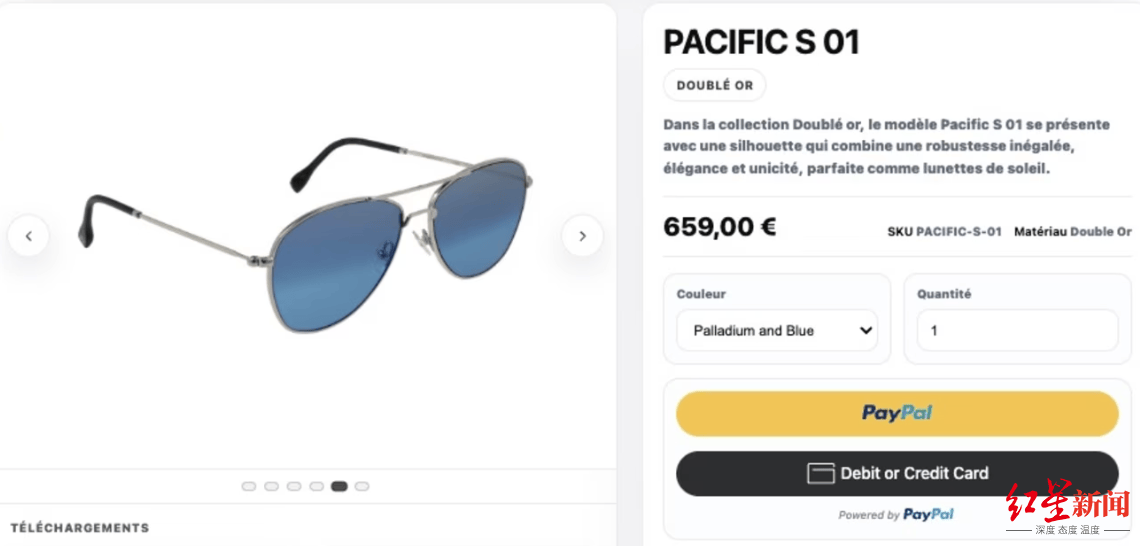The image size is (1140, 546).
Task: Select the second carousel dot
Action: [271, 487]
